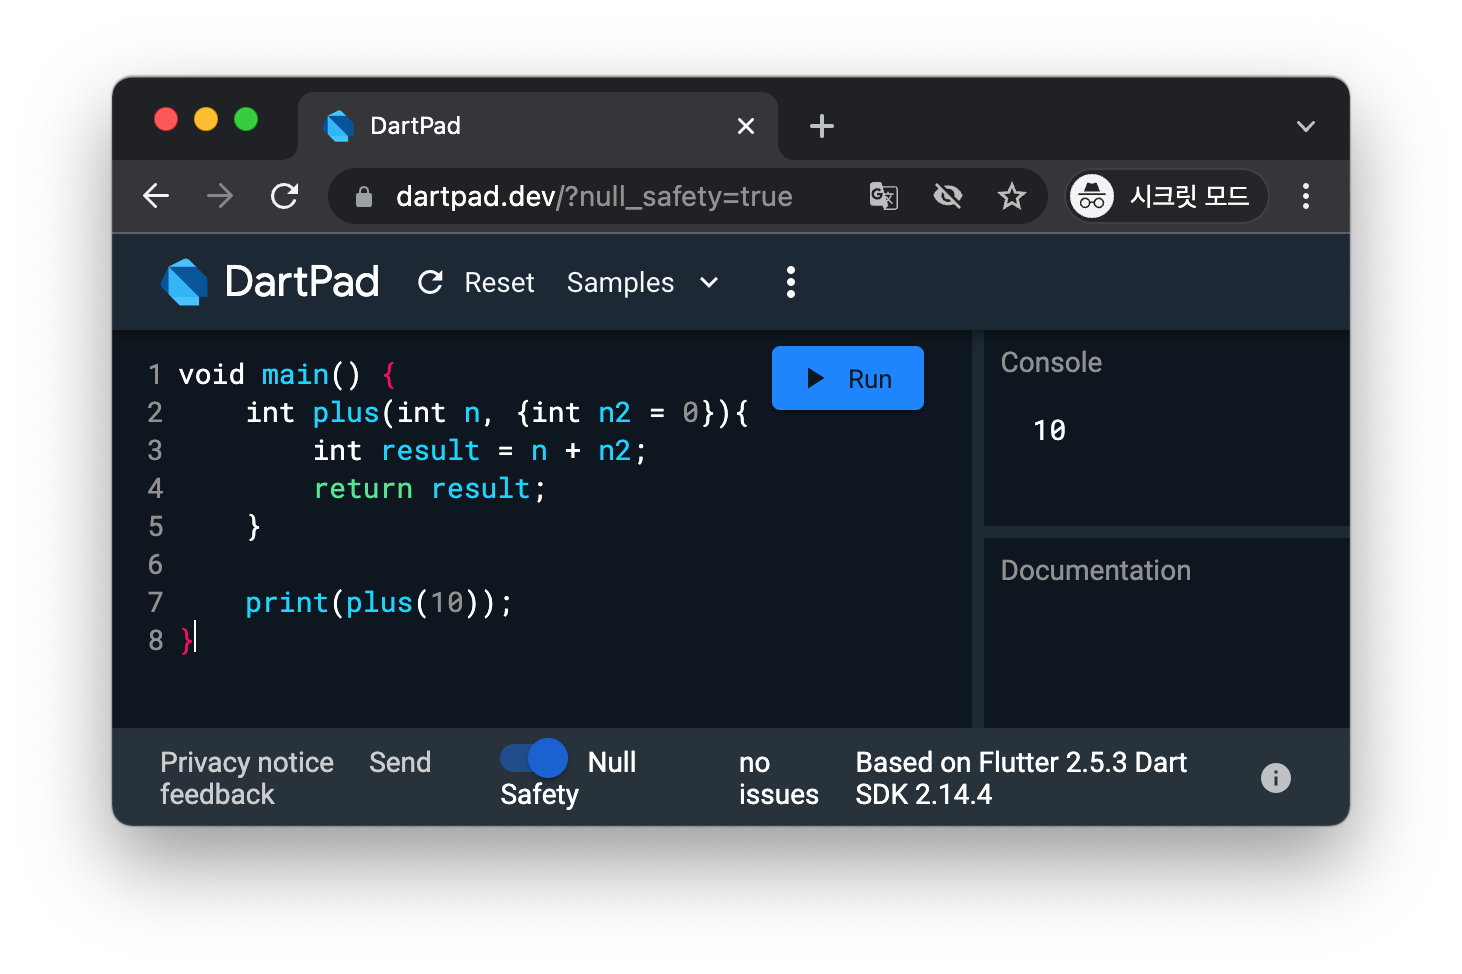Click the Flutter 2.5.3 SDK version text
This screenshot has width=1462, height=974.
1021,778
